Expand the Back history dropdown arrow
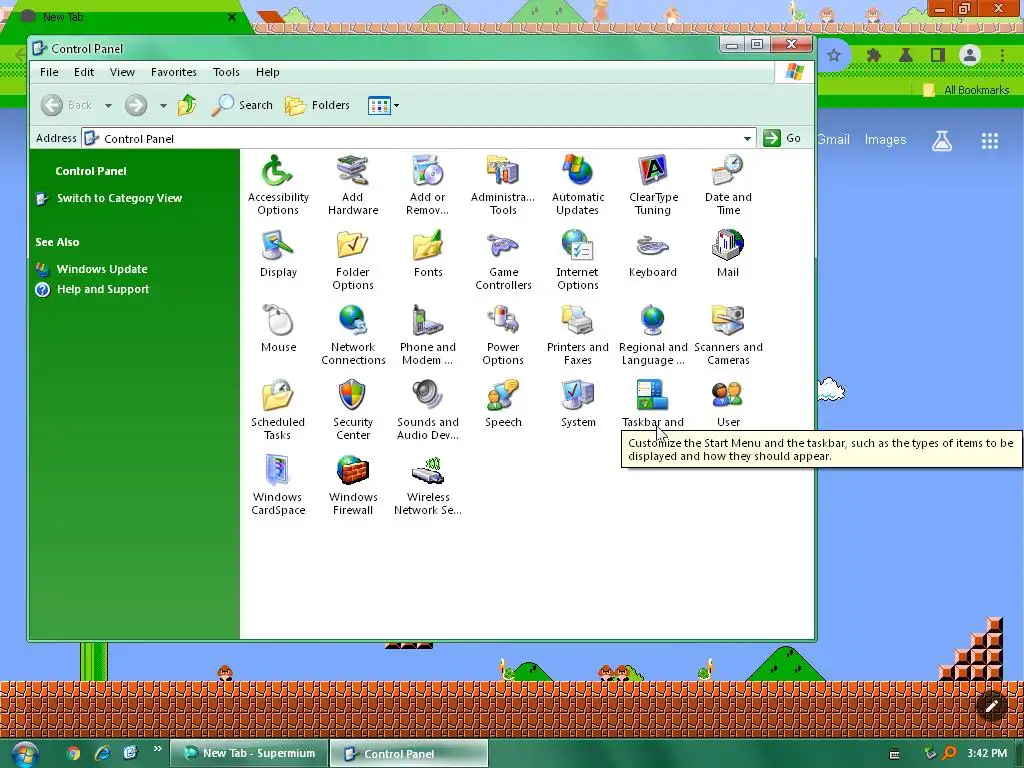 108,105
